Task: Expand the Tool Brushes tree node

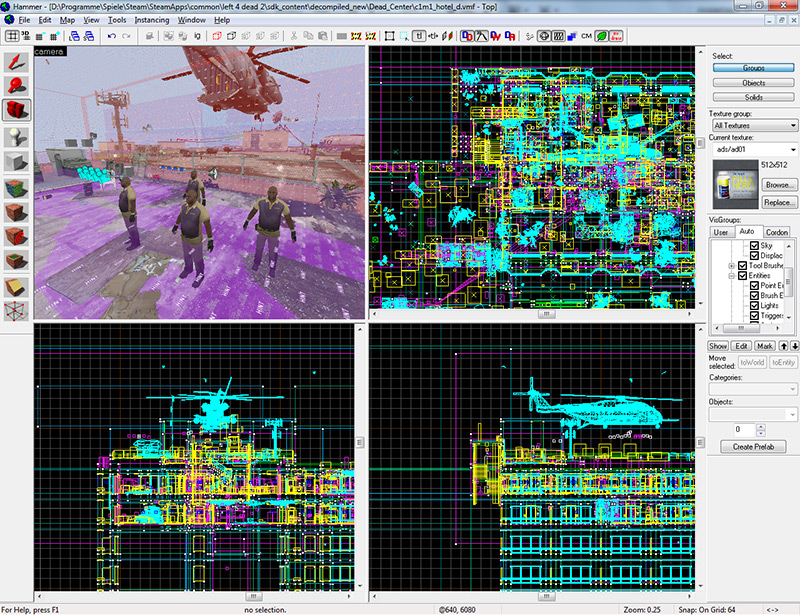Action: [x=731, y=266]
